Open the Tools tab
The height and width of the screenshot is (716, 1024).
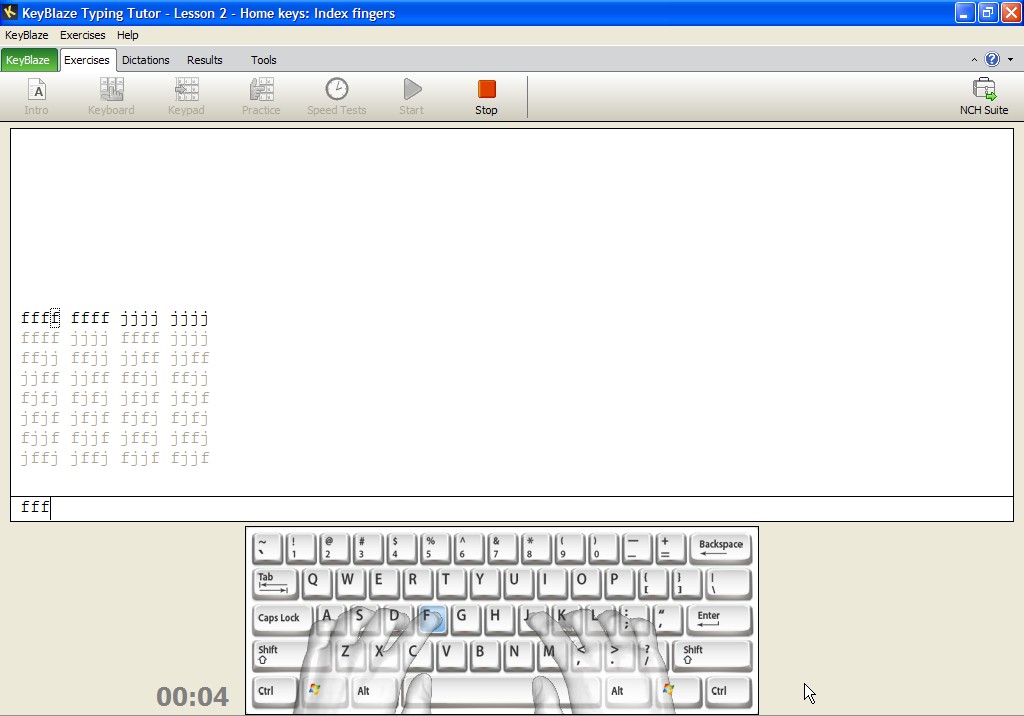263,60
